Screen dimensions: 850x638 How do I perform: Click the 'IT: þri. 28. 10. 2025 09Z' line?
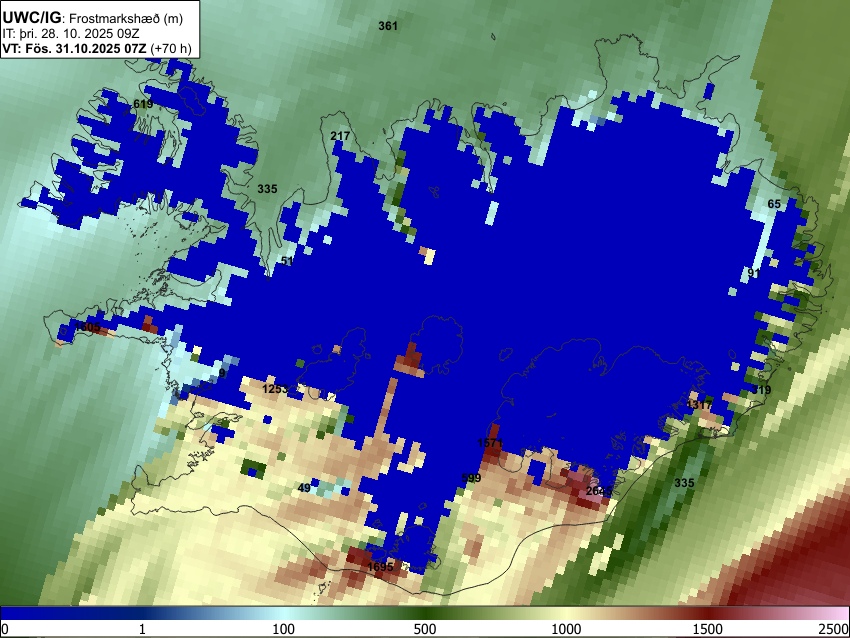pos(71,34)
